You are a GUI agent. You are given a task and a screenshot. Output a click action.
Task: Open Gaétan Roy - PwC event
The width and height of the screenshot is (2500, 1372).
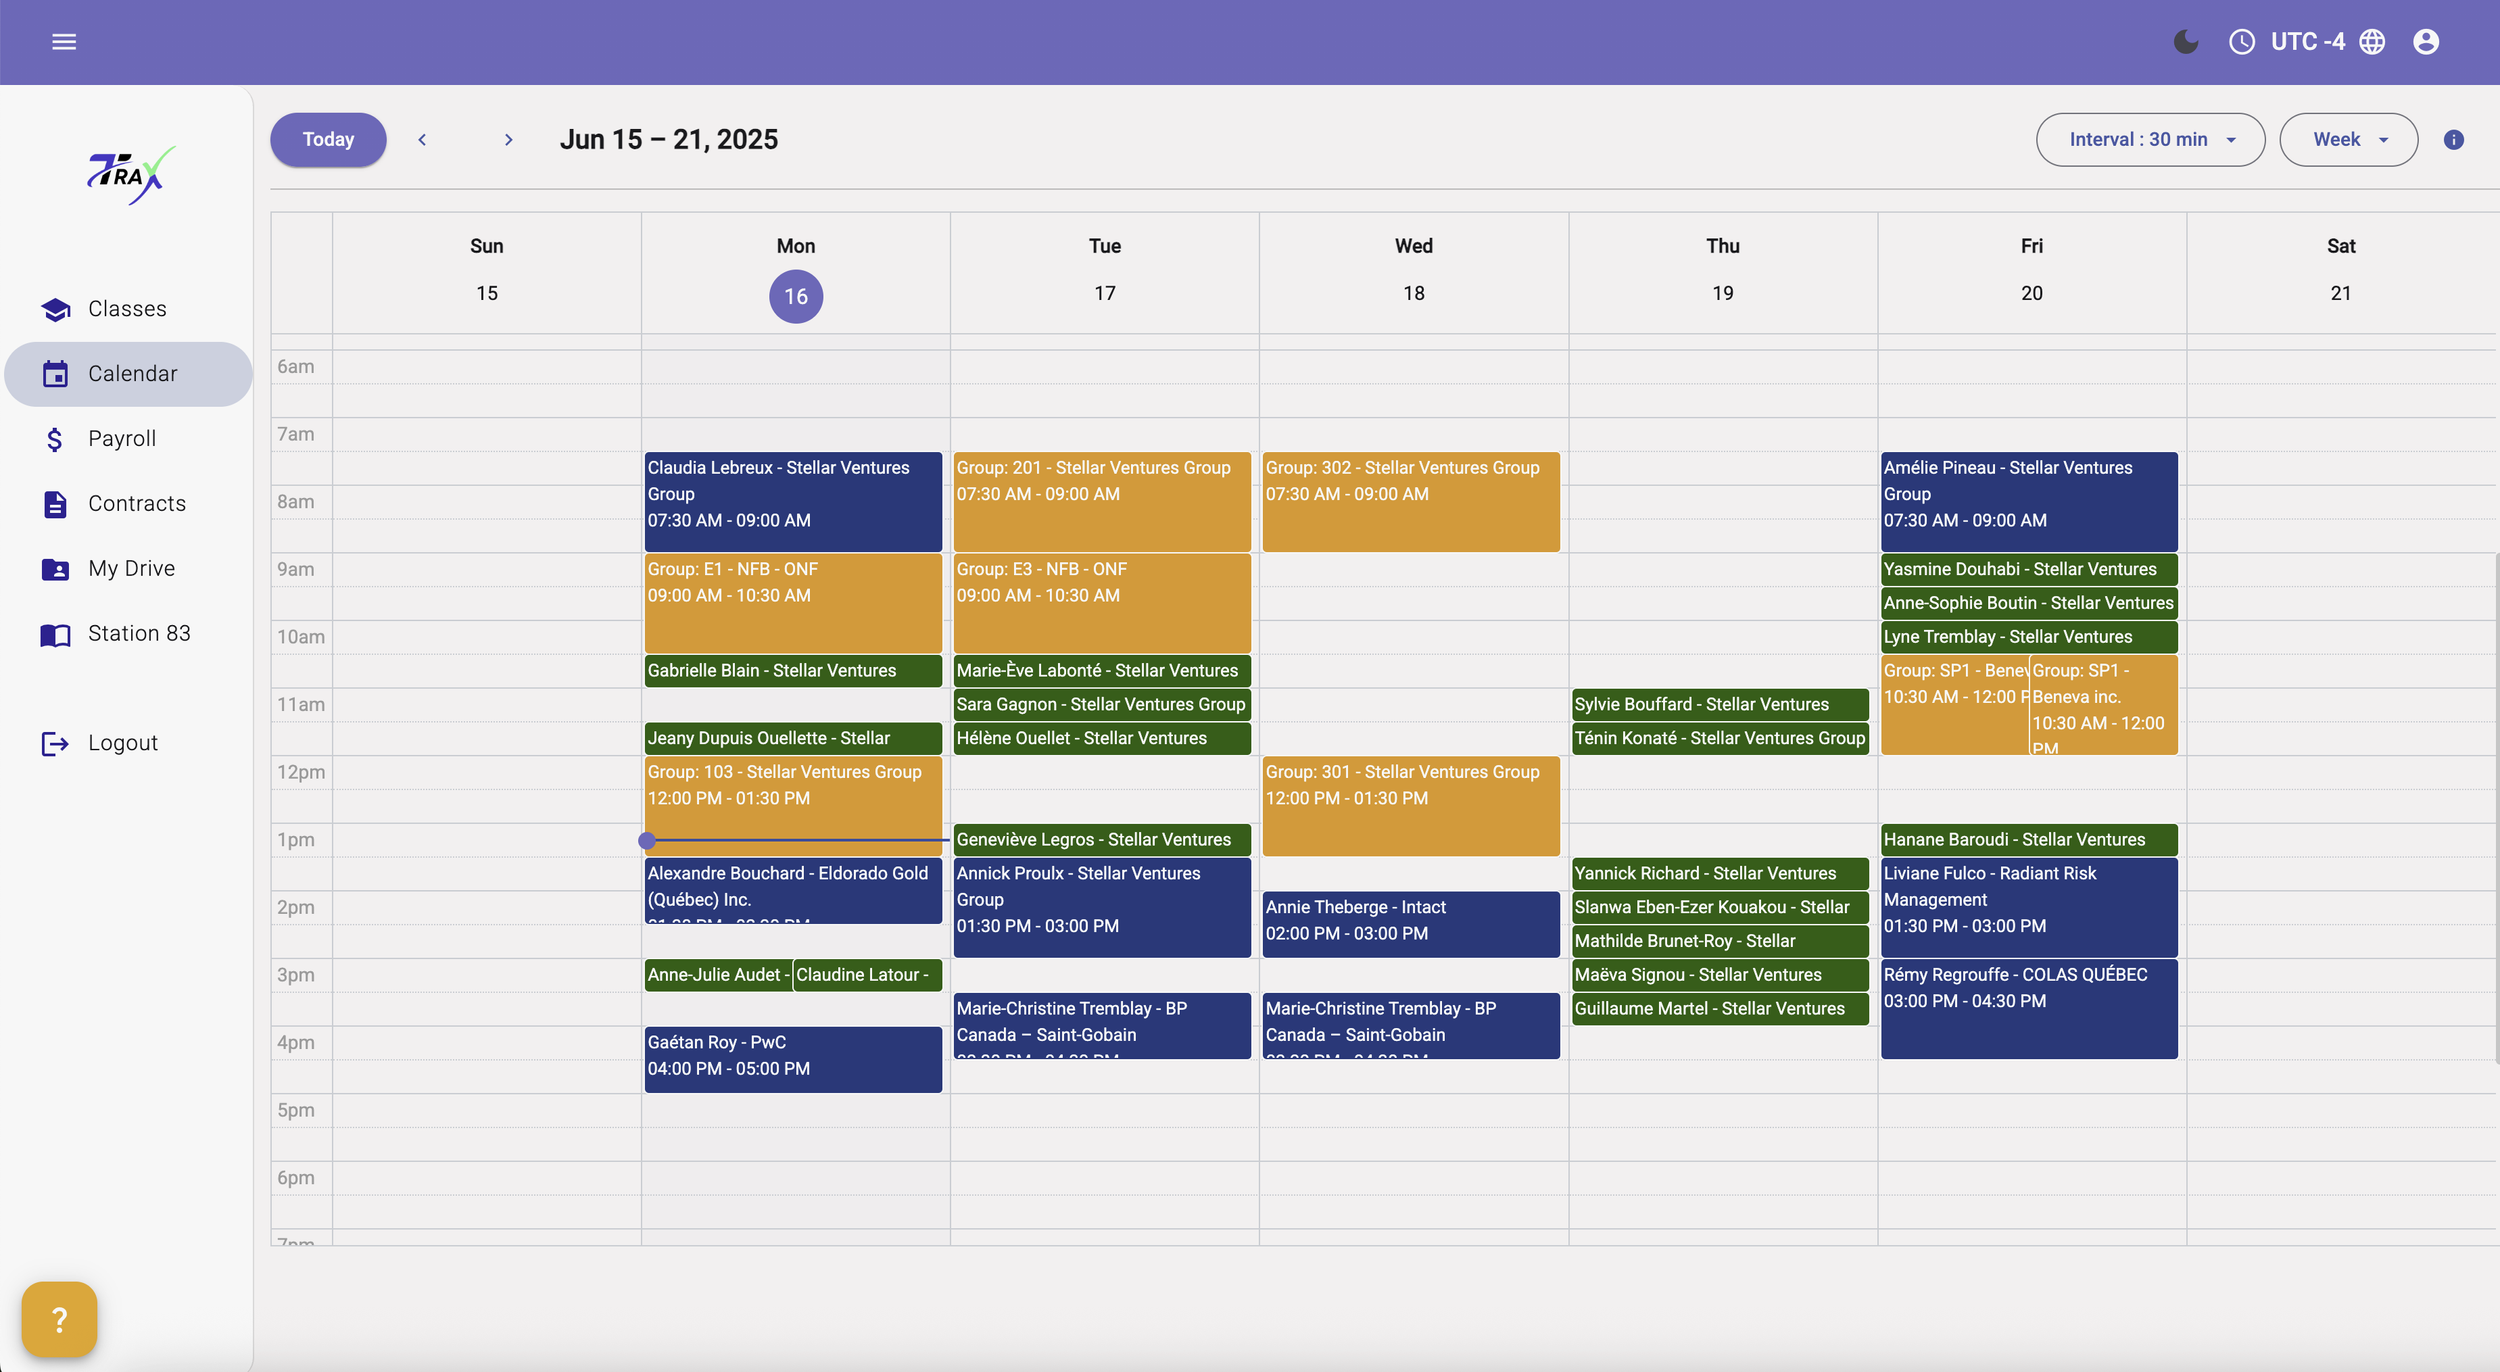793,1059
